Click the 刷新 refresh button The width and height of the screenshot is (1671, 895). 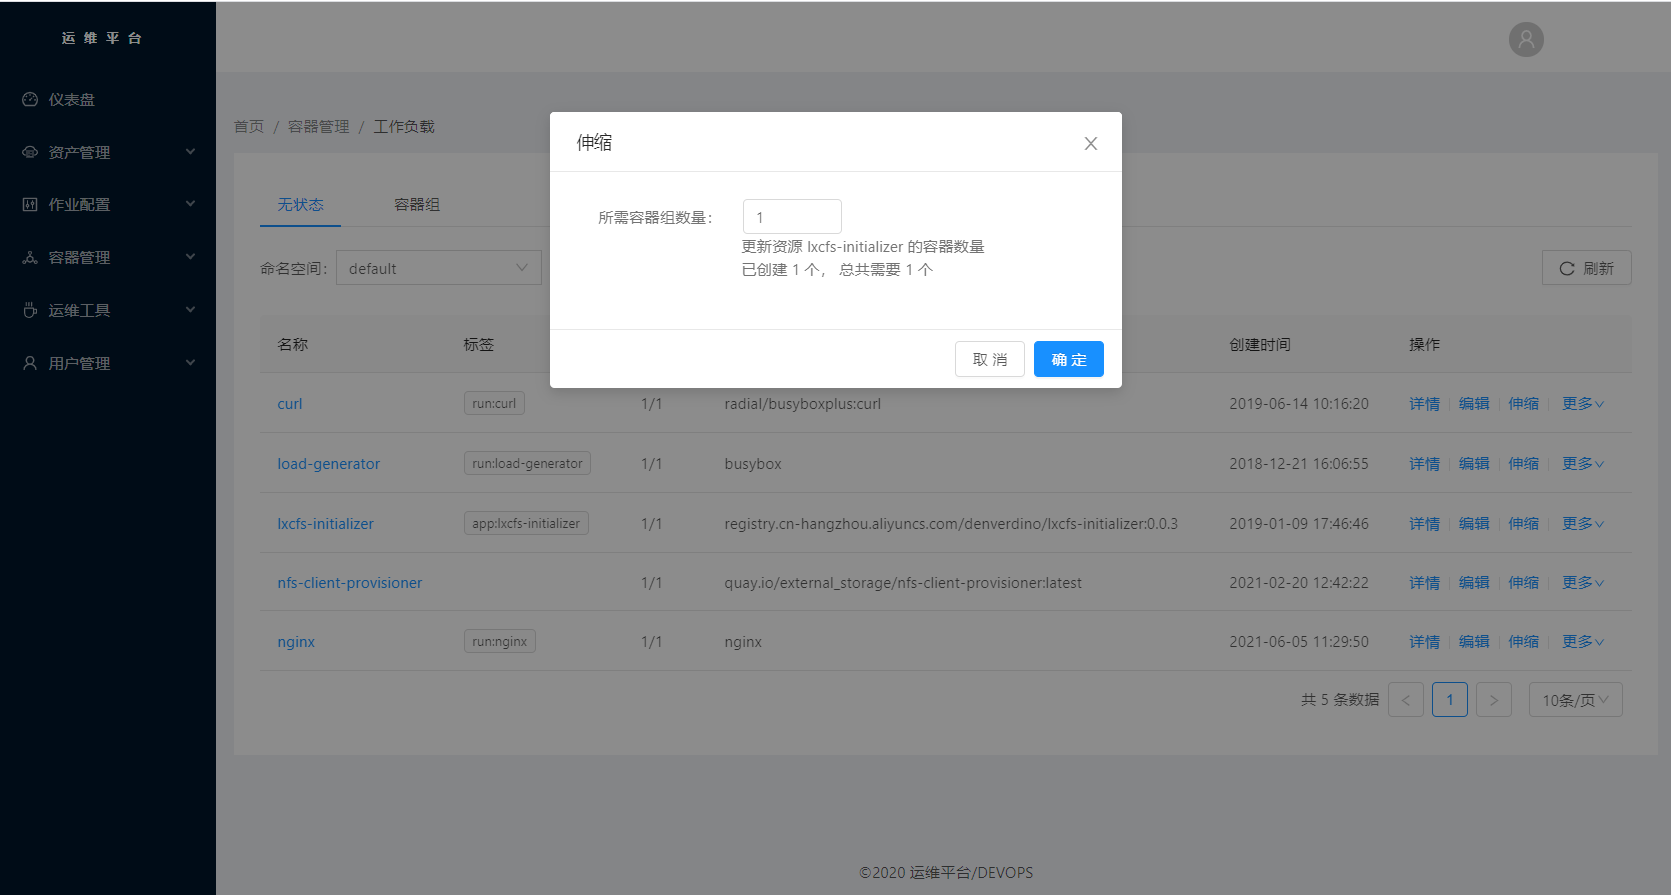tap(1587, 268)
